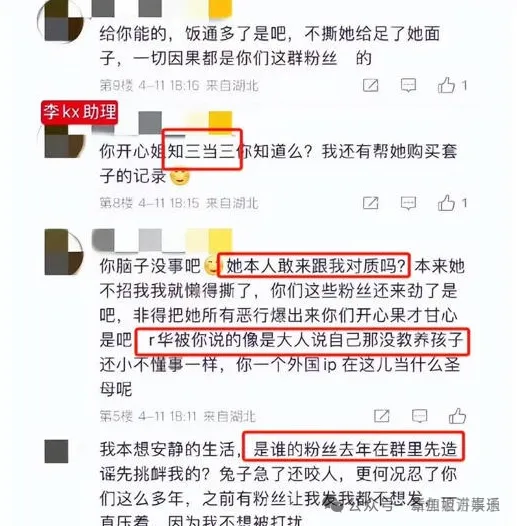Click the red 李kx助理 label
This screenshot has height=526, width=517.
80,112
